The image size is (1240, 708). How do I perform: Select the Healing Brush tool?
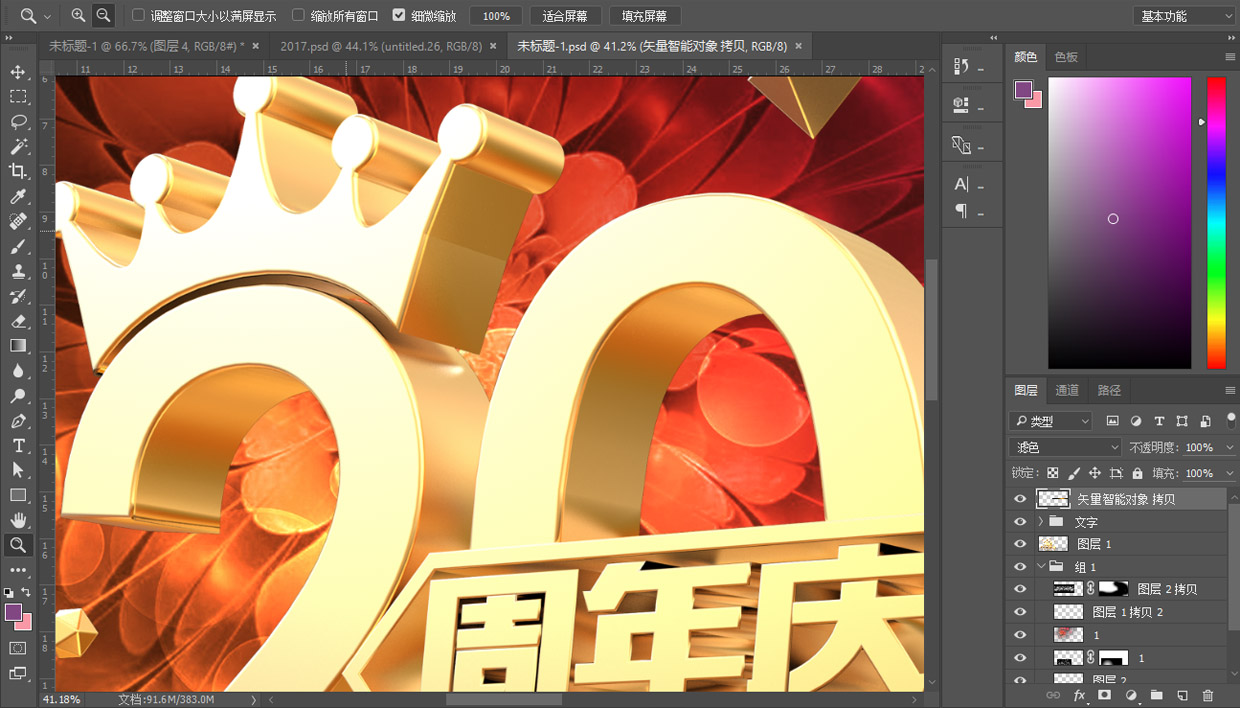point(18,221)
